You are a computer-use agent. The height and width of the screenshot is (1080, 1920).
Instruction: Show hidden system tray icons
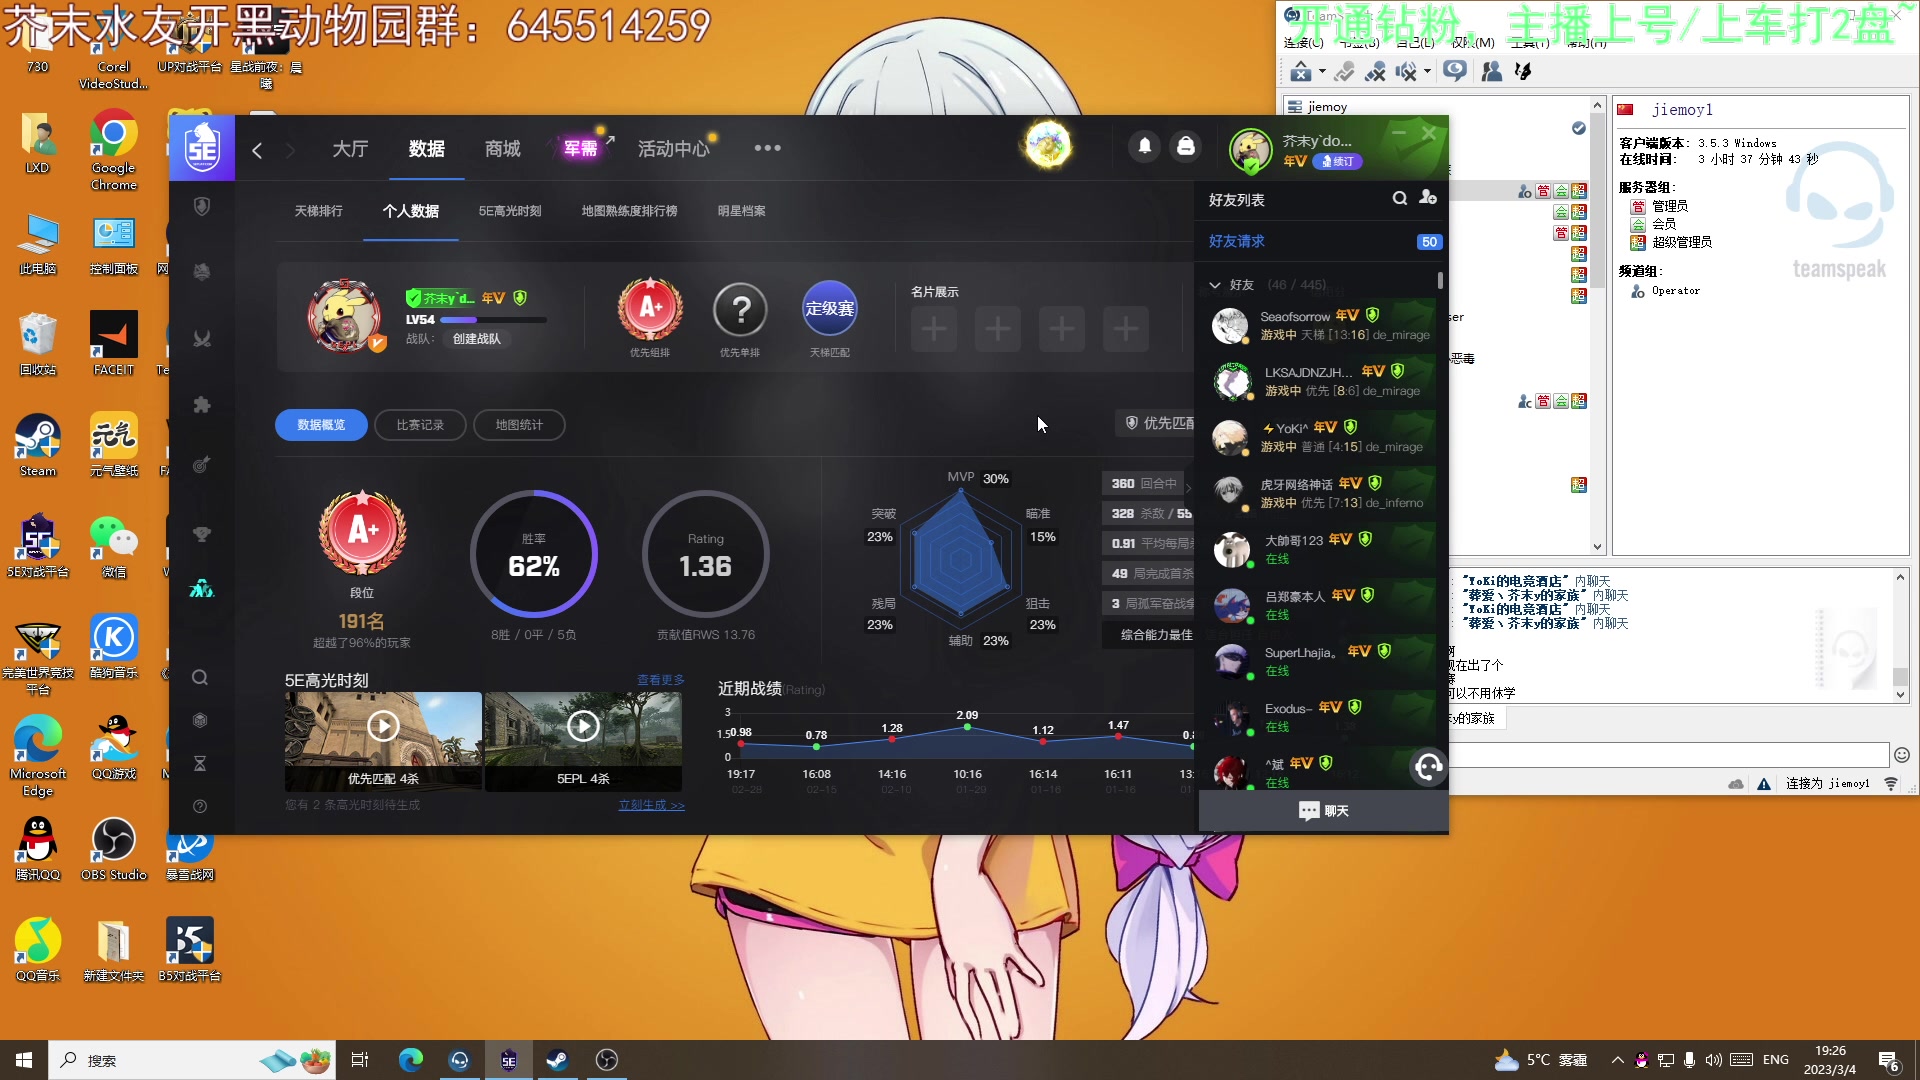[1617, 1060]
